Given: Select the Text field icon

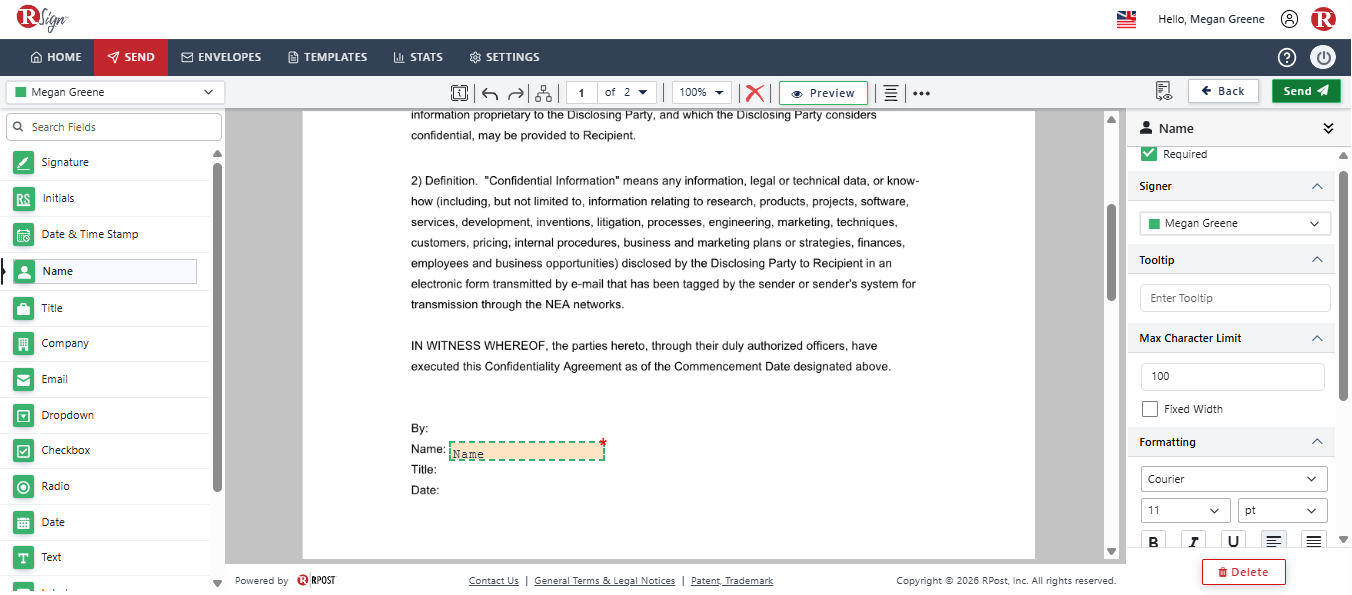Looking at the screenshot, I should point(24,557).
